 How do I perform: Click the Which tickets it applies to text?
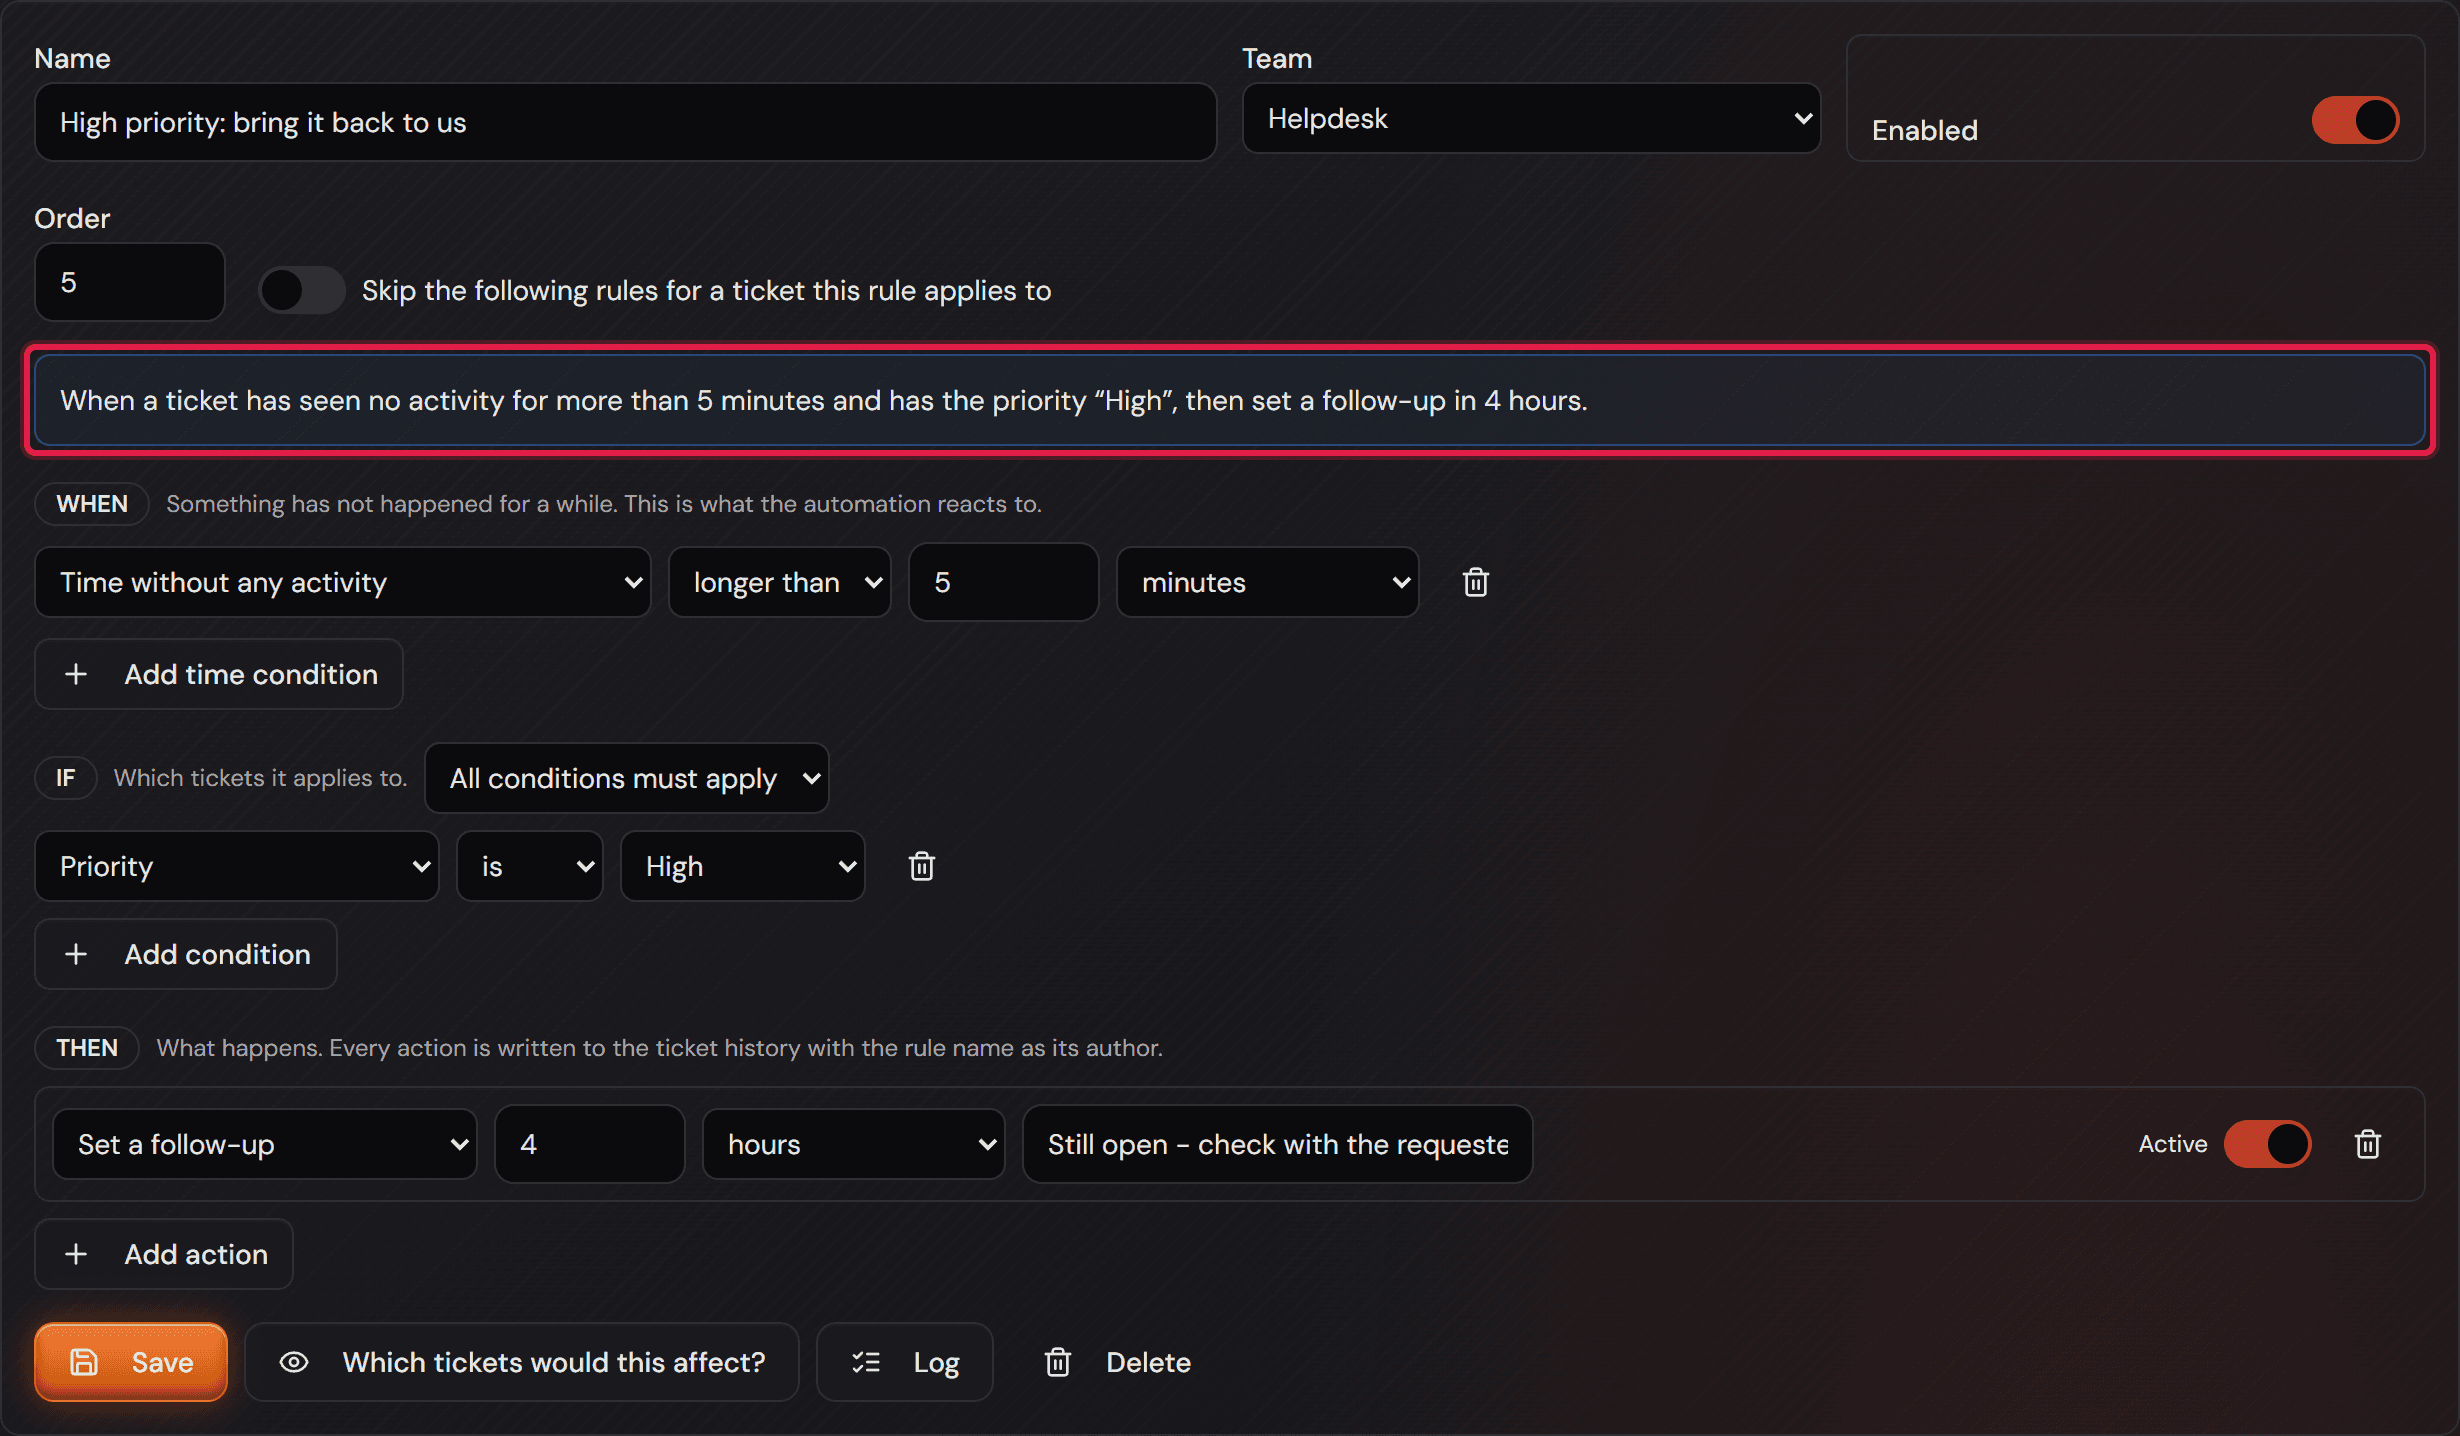pyautogui.click(x=260, y=778)
